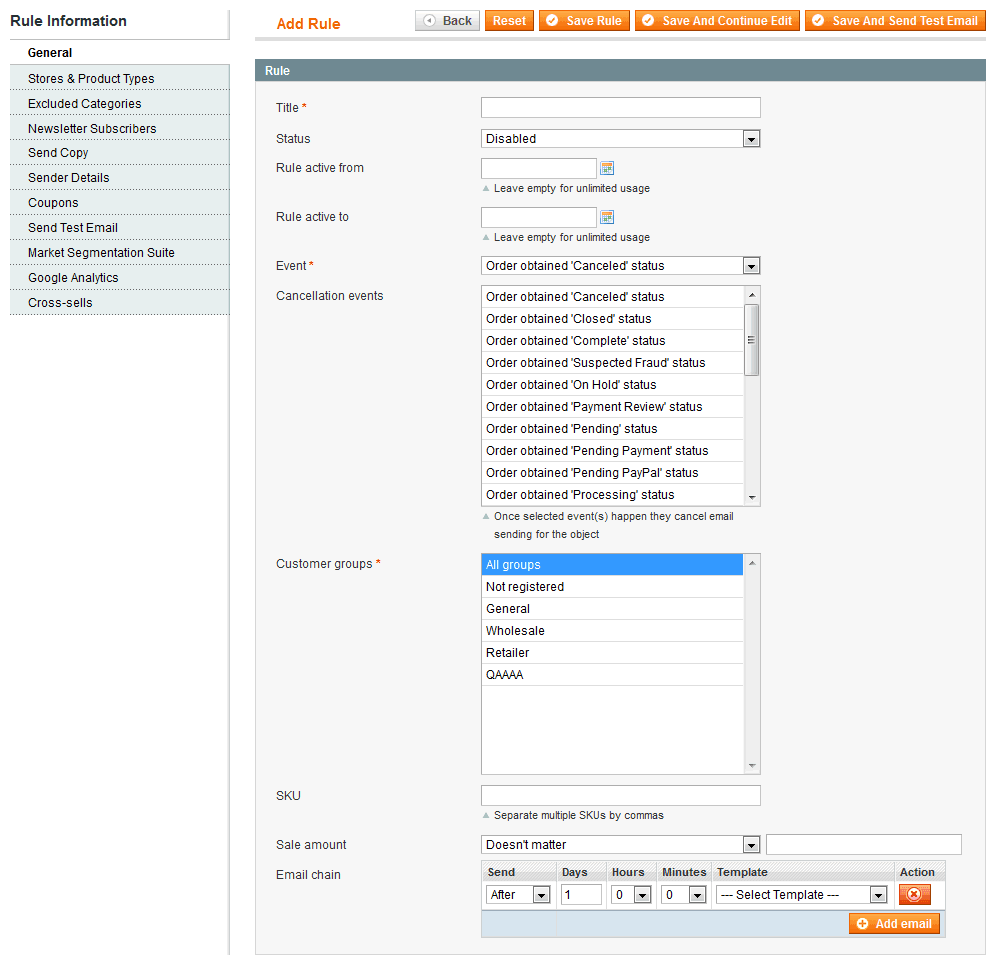Open the General tab

click(119, 53)
